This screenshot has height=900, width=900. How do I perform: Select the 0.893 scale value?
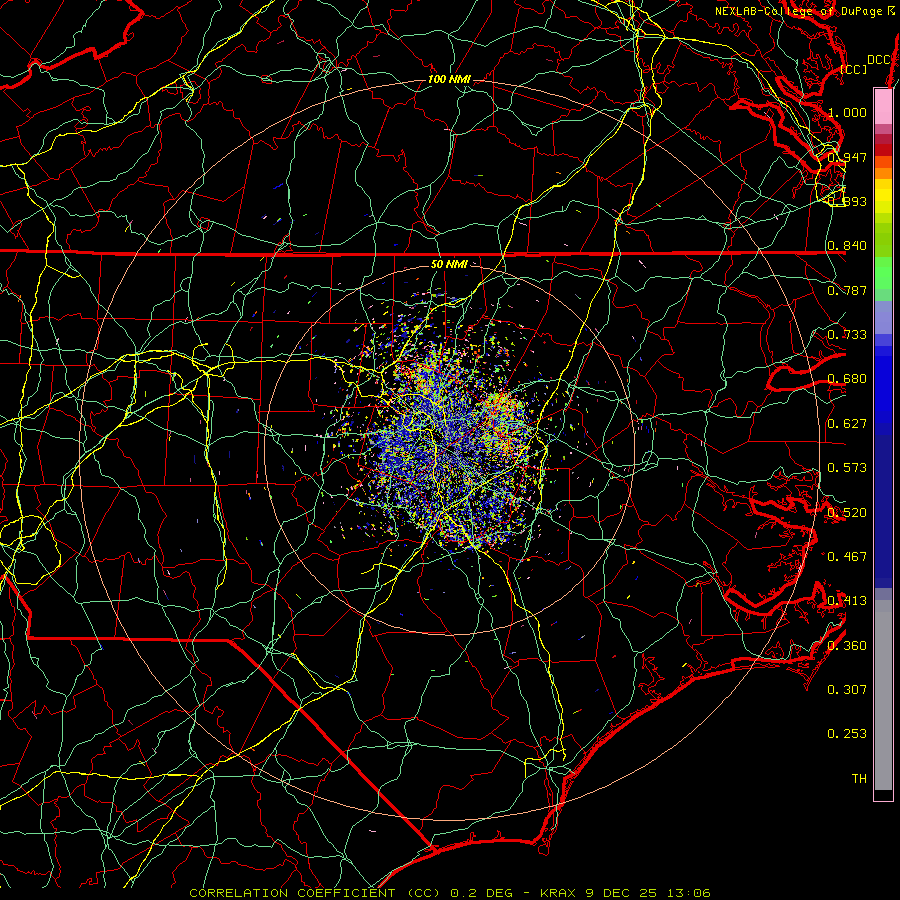(x=847, y=201)
